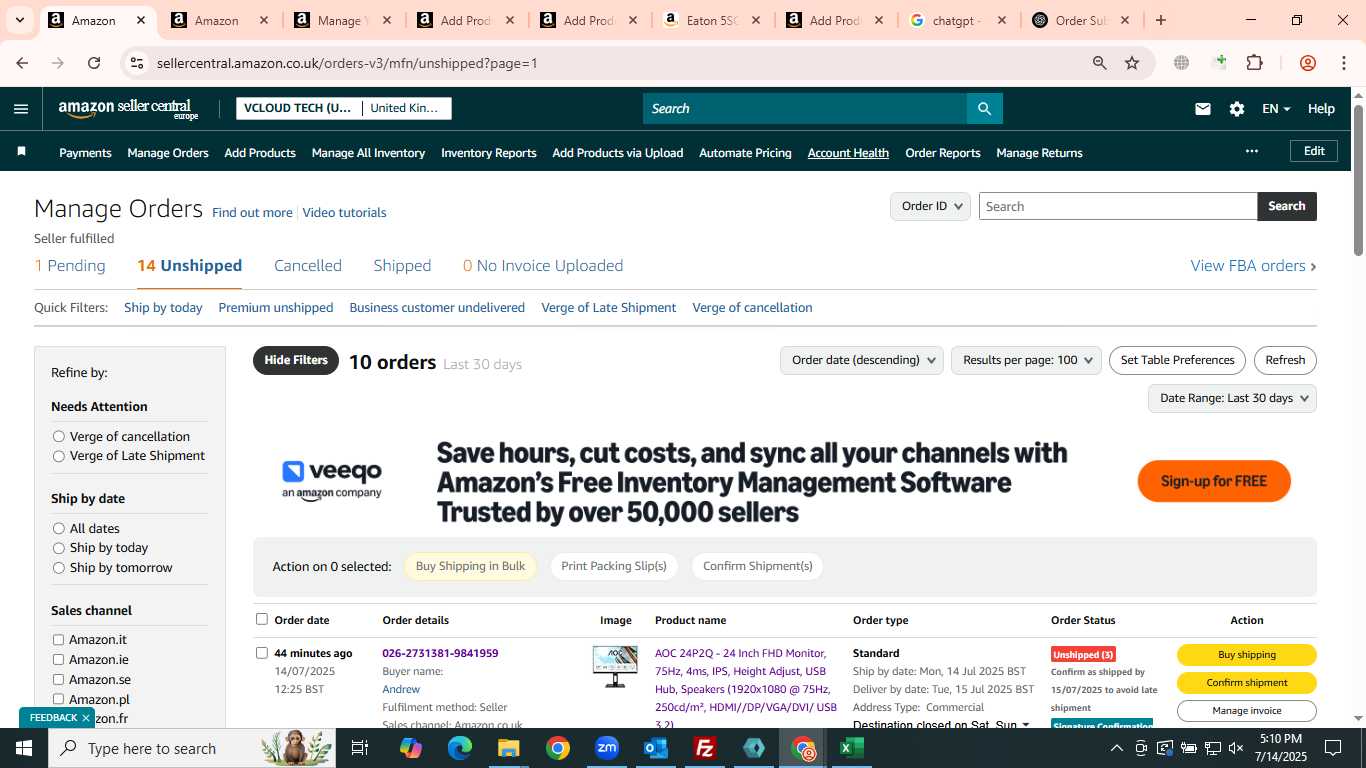Select the Verge of cancellation radio button
The height and width of the screenshot is (768, 1366).
pos(59,436)
